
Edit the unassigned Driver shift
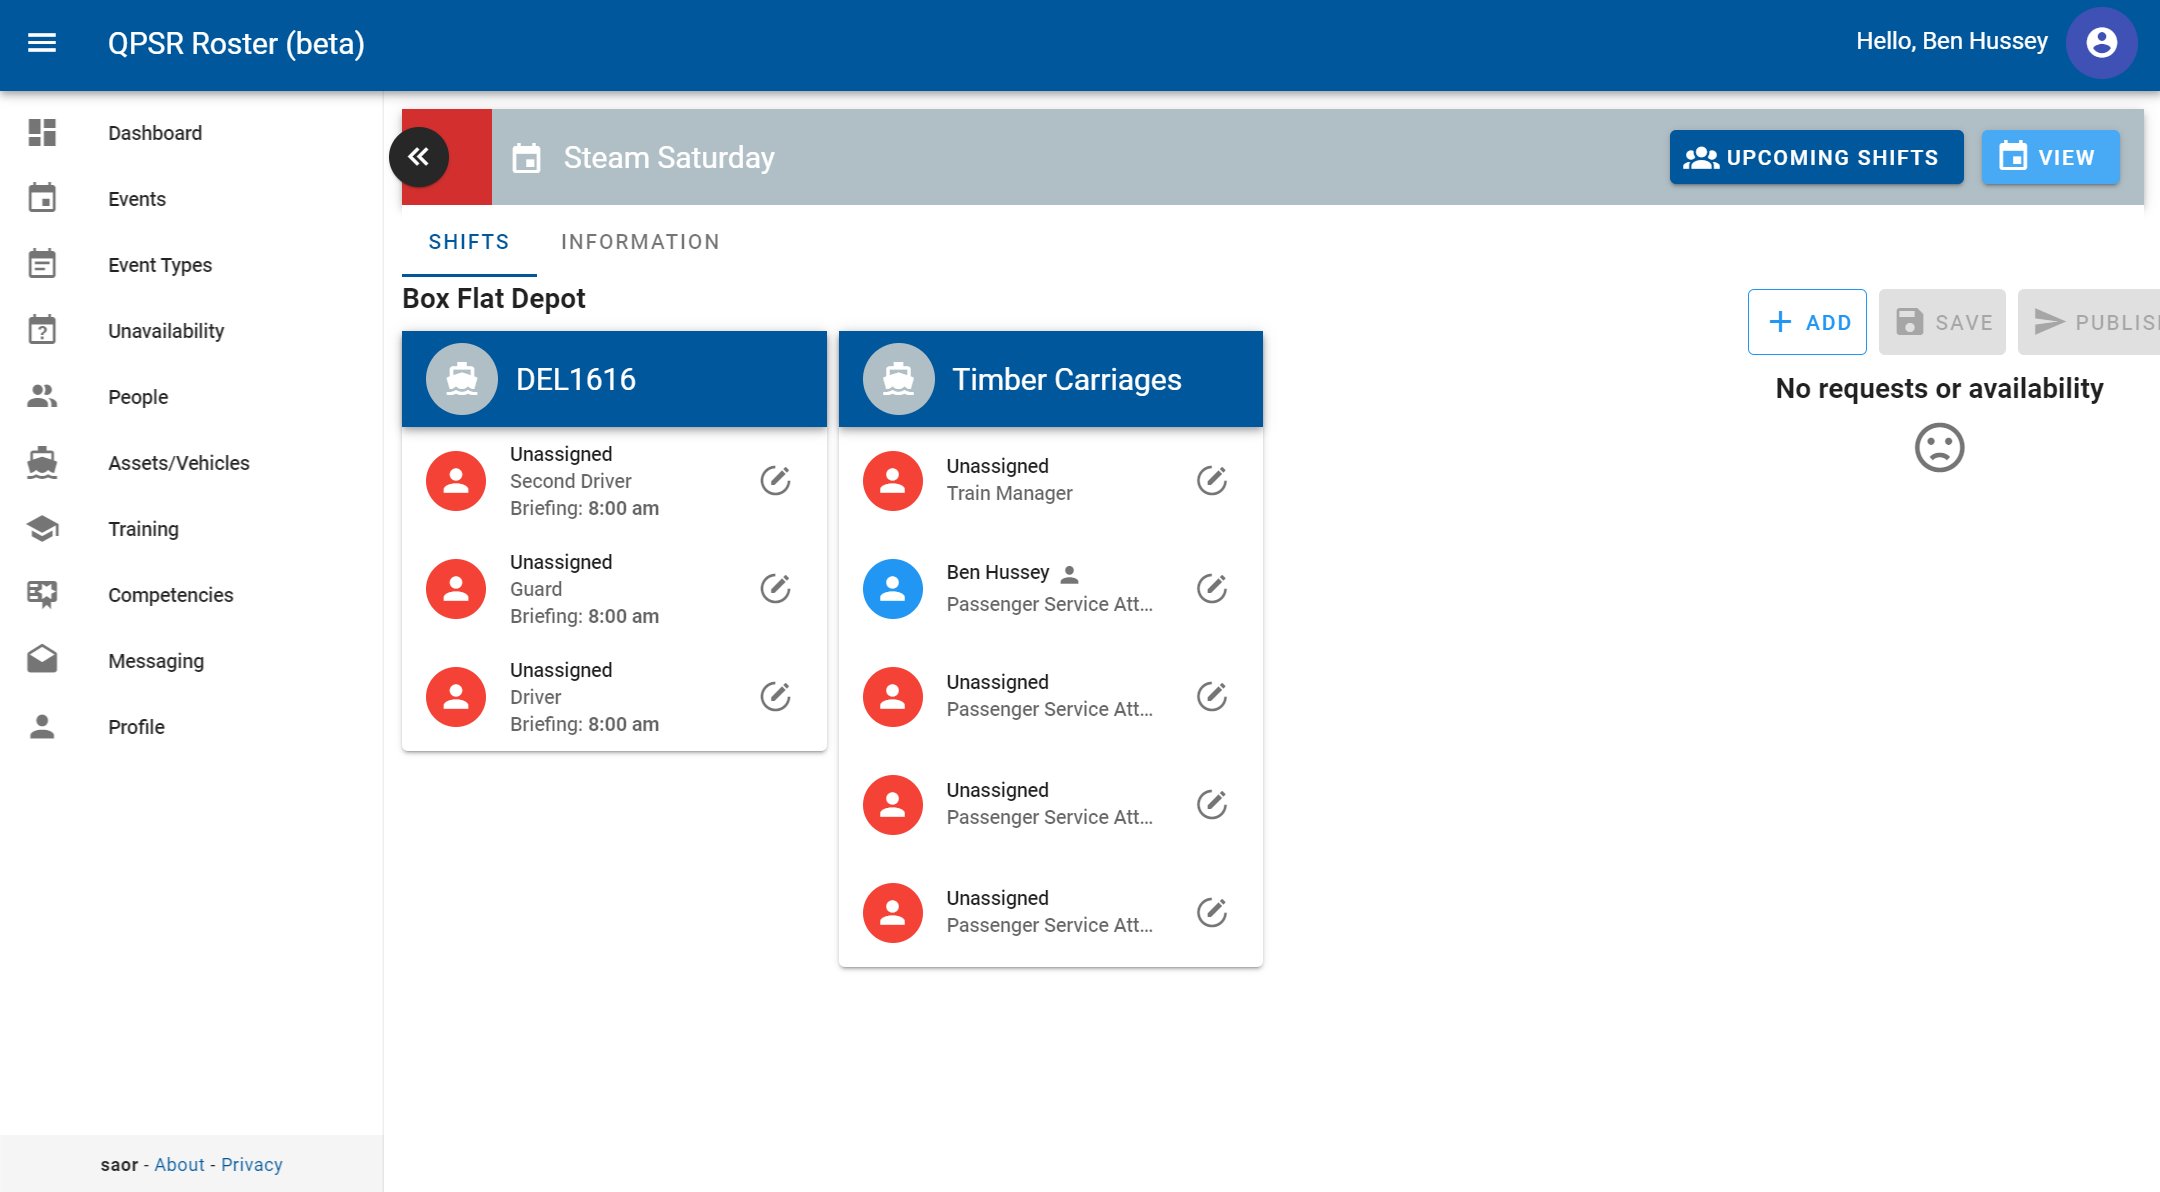pos(777,696)
